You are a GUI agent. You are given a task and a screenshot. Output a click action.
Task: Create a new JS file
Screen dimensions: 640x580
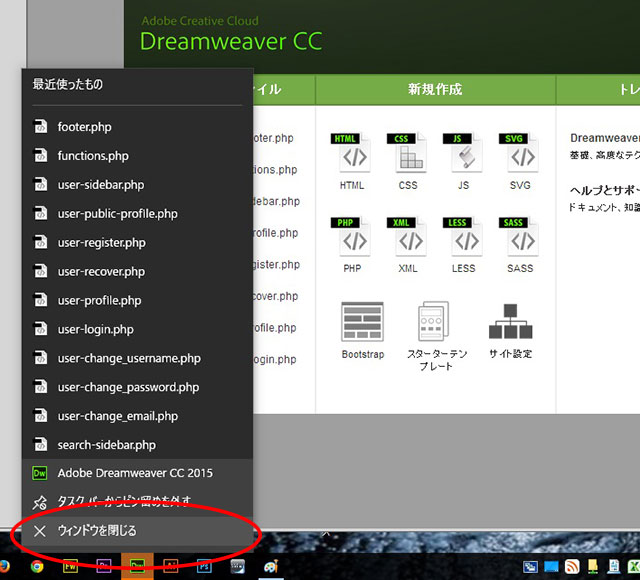point(463,161)
